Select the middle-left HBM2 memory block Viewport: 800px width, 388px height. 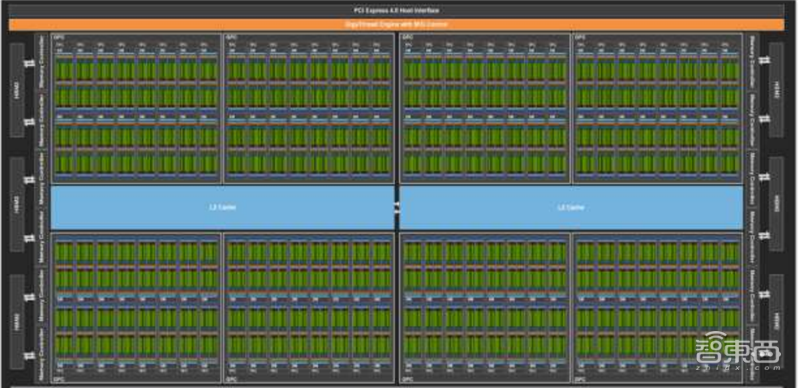[x=17, y=204]
